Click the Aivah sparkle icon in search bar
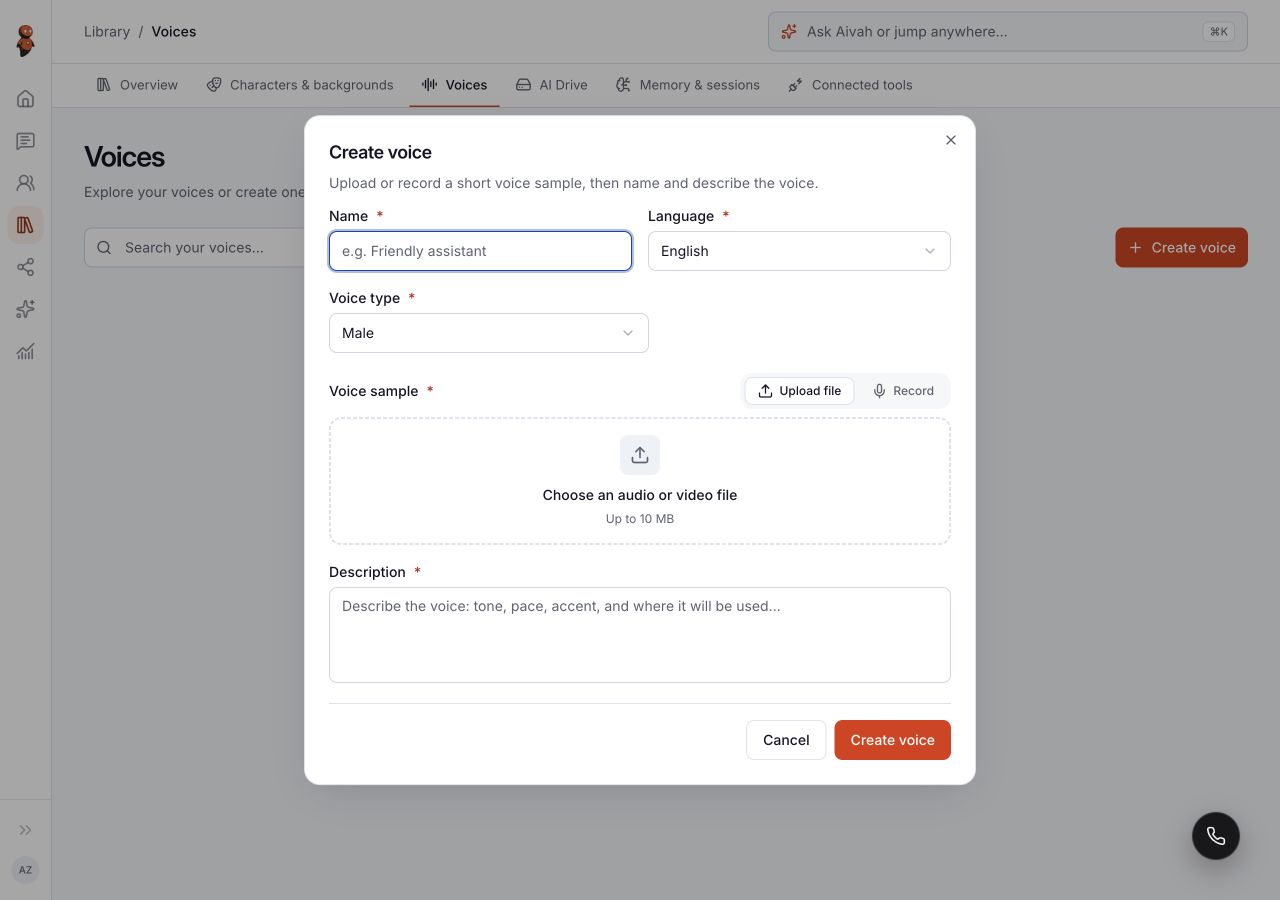Screen dimensions: 1280x900 point(789,31)
